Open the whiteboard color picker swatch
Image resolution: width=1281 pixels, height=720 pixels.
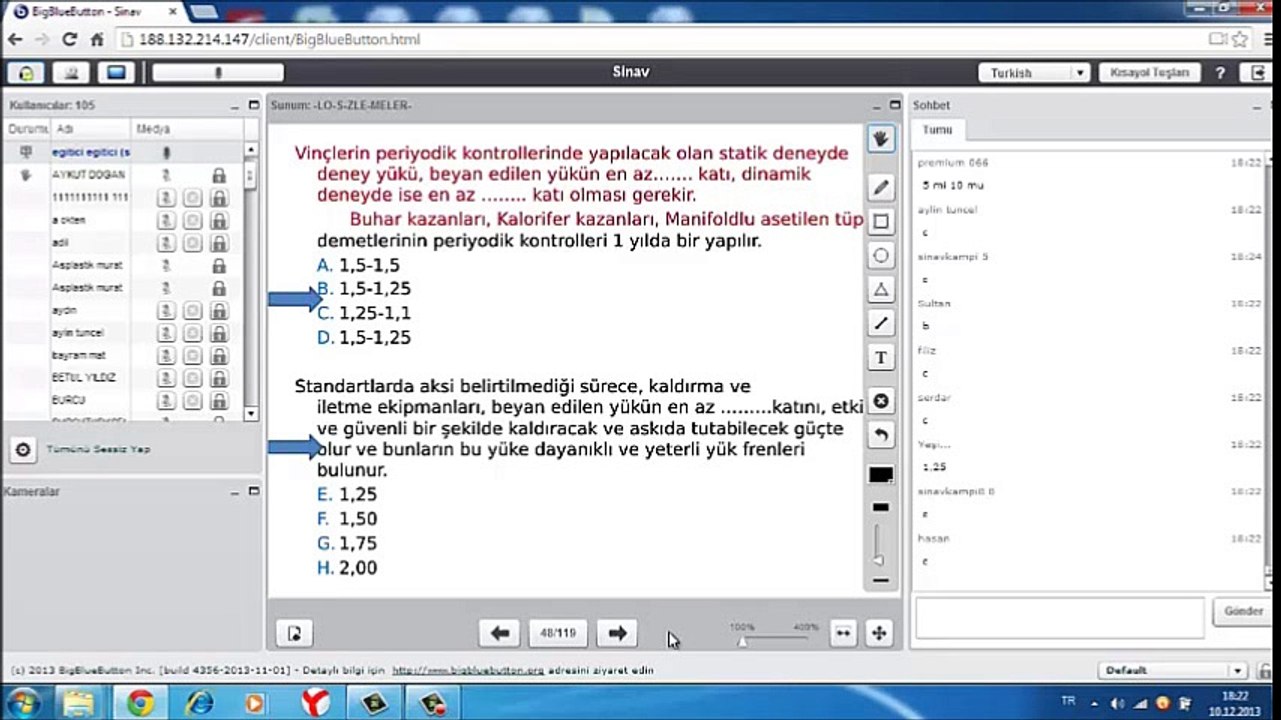(x=881, y=475)
